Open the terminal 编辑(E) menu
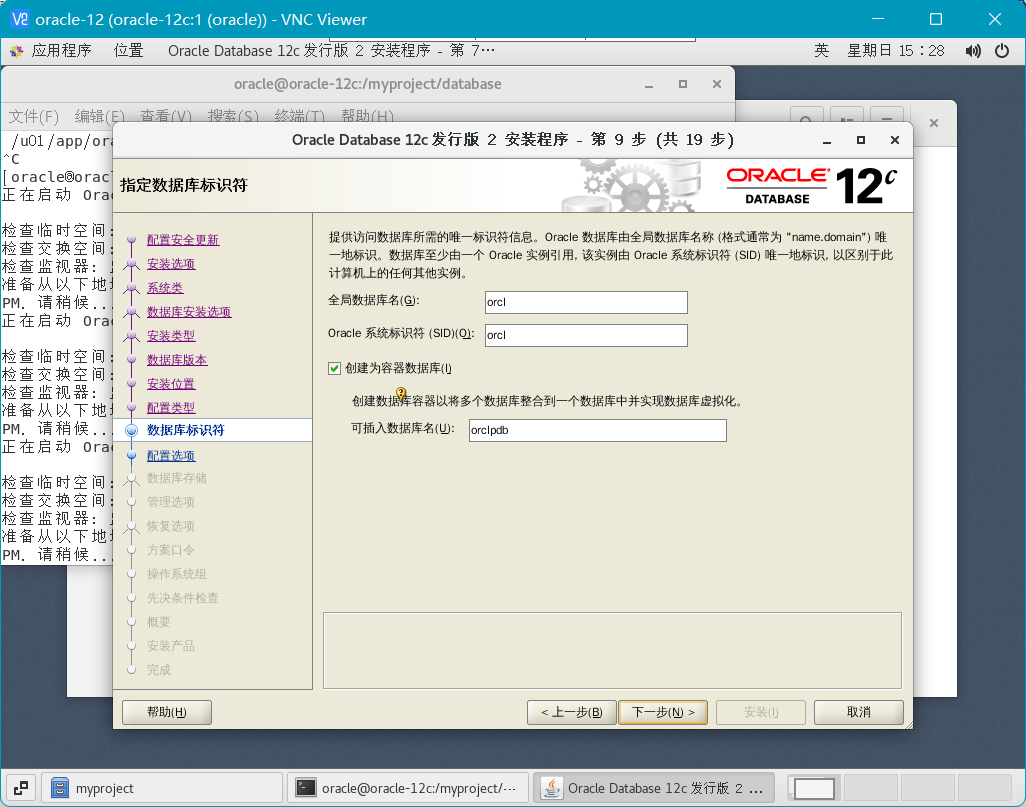 pyautogui.click(x=99, y=116)
